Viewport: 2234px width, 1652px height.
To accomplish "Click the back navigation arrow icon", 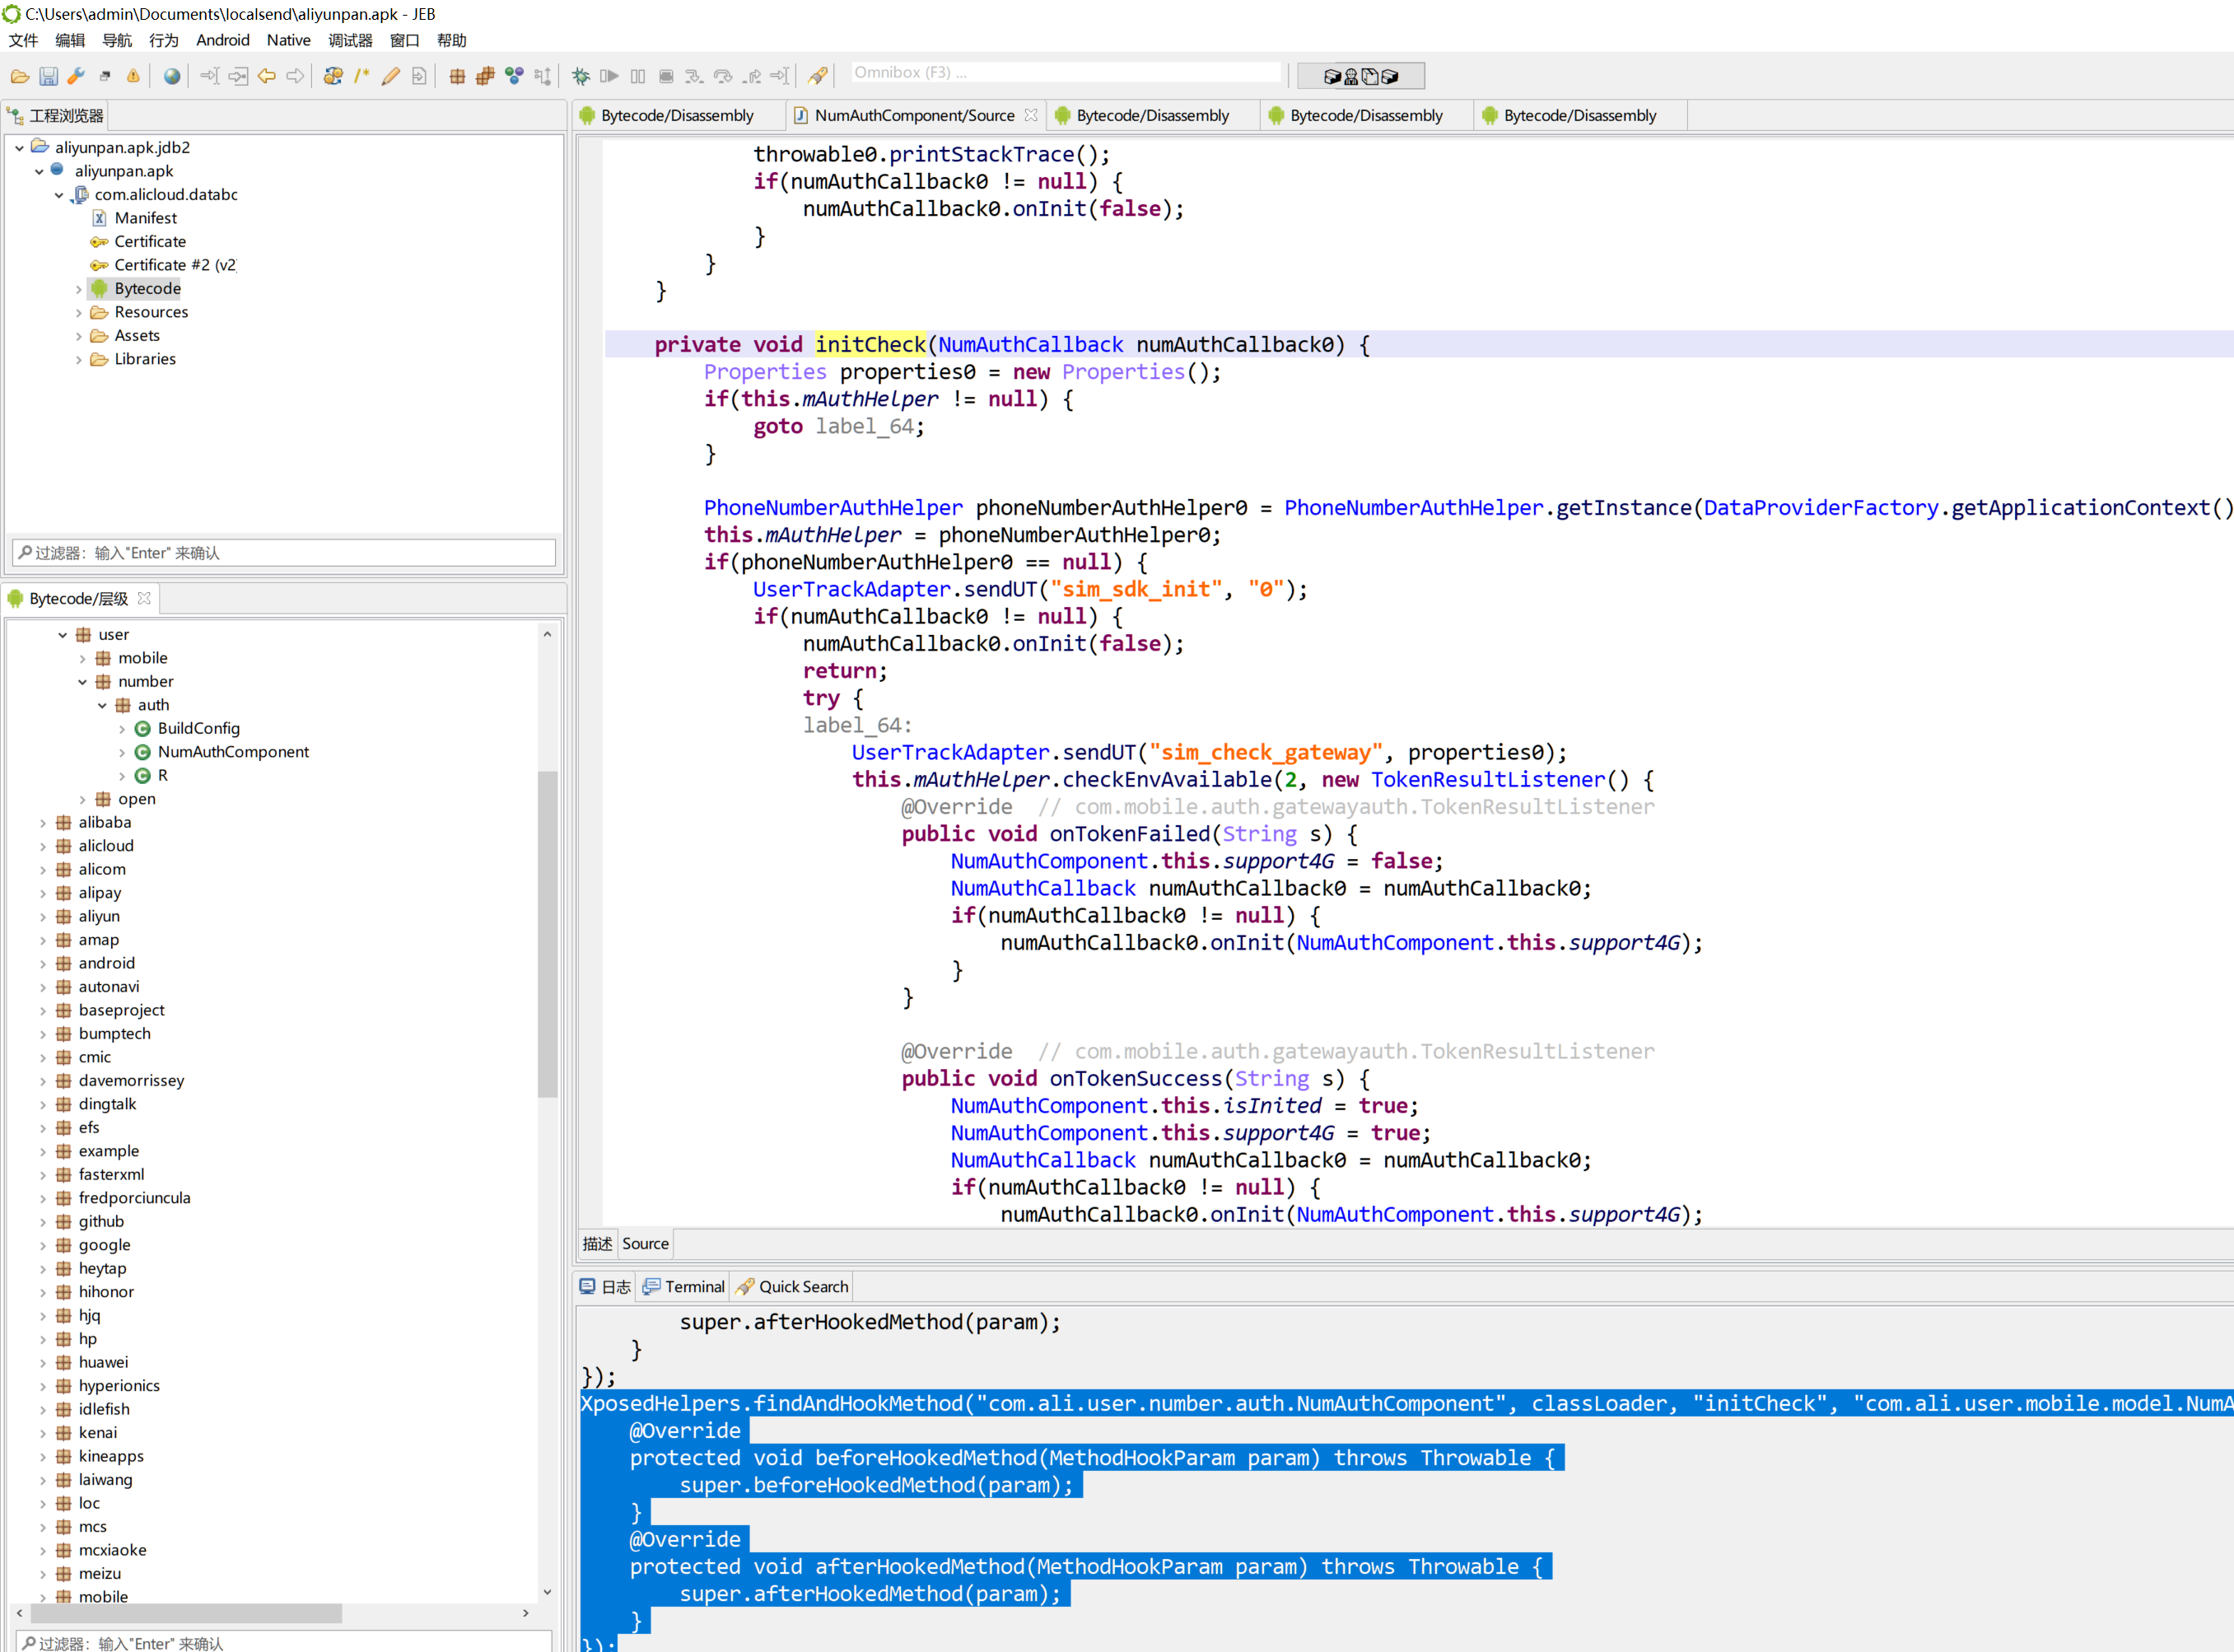I will click(266, 76).
